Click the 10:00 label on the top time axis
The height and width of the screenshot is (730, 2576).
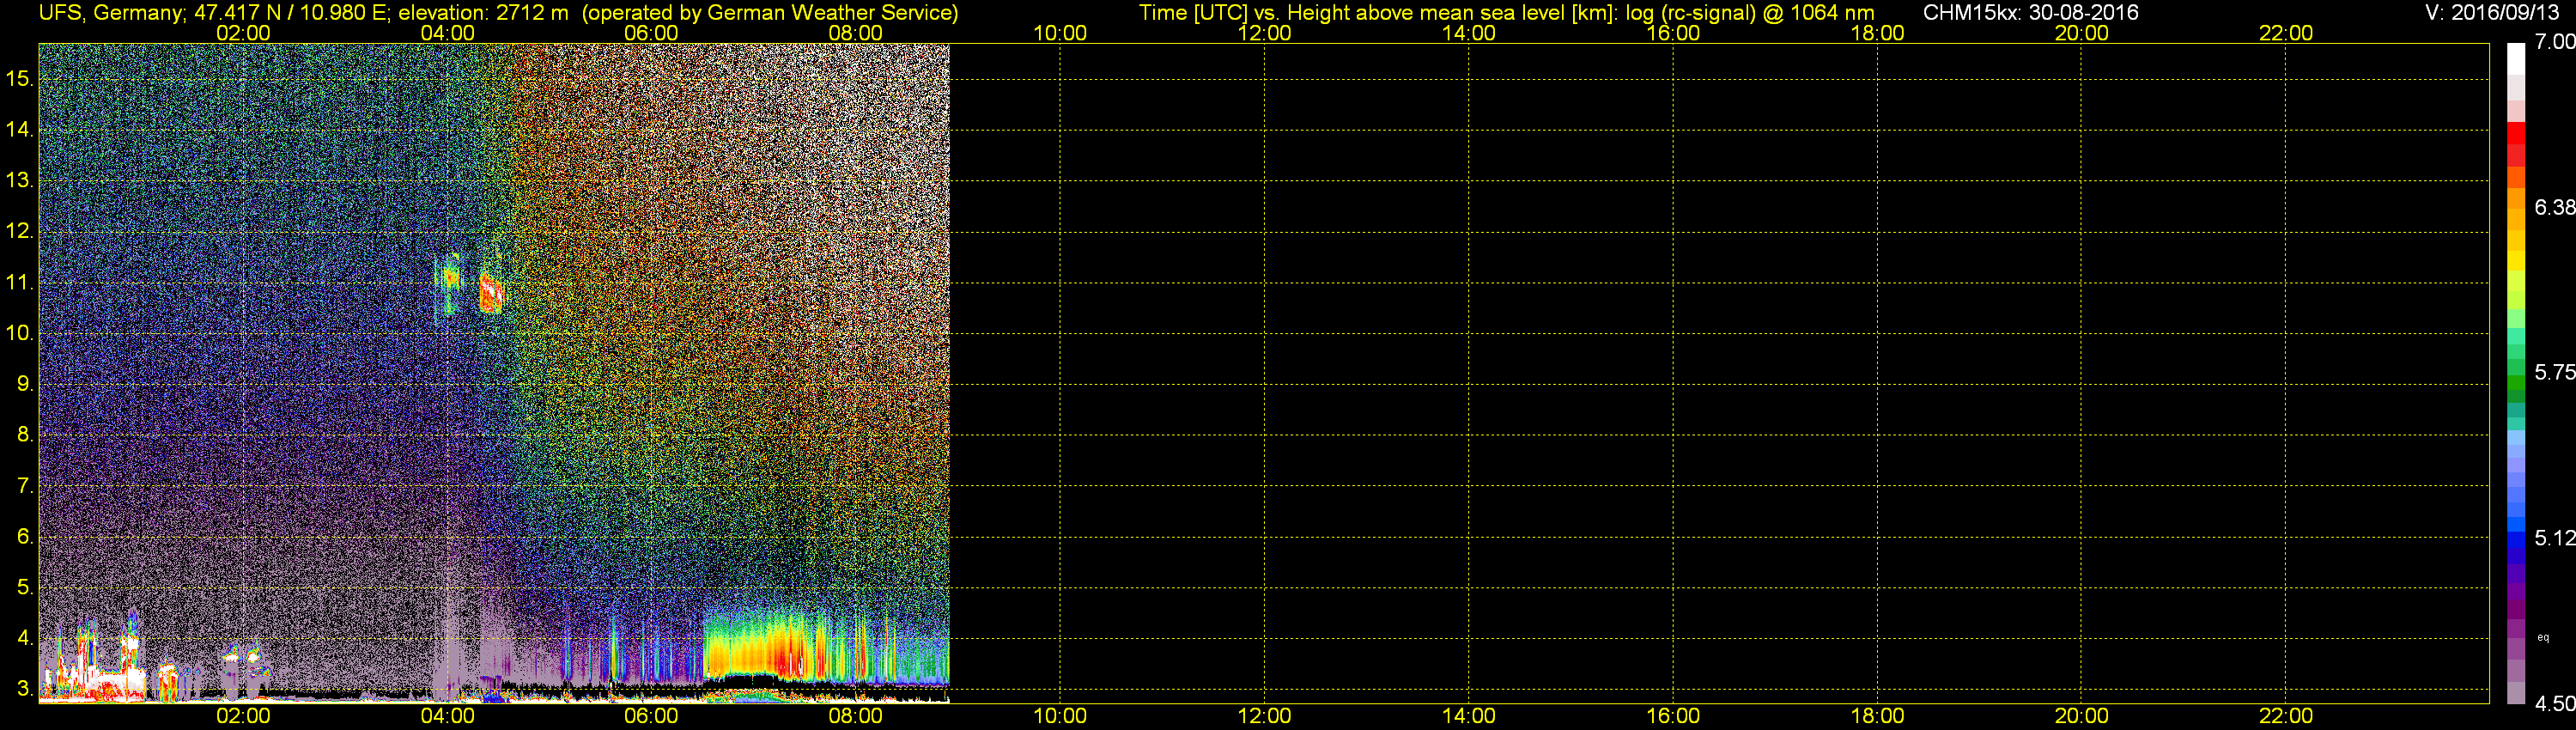point(1060,33)
